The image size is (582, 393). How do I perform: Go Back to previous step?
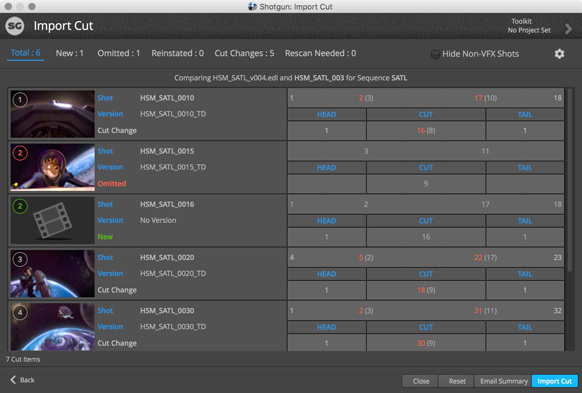22,380
